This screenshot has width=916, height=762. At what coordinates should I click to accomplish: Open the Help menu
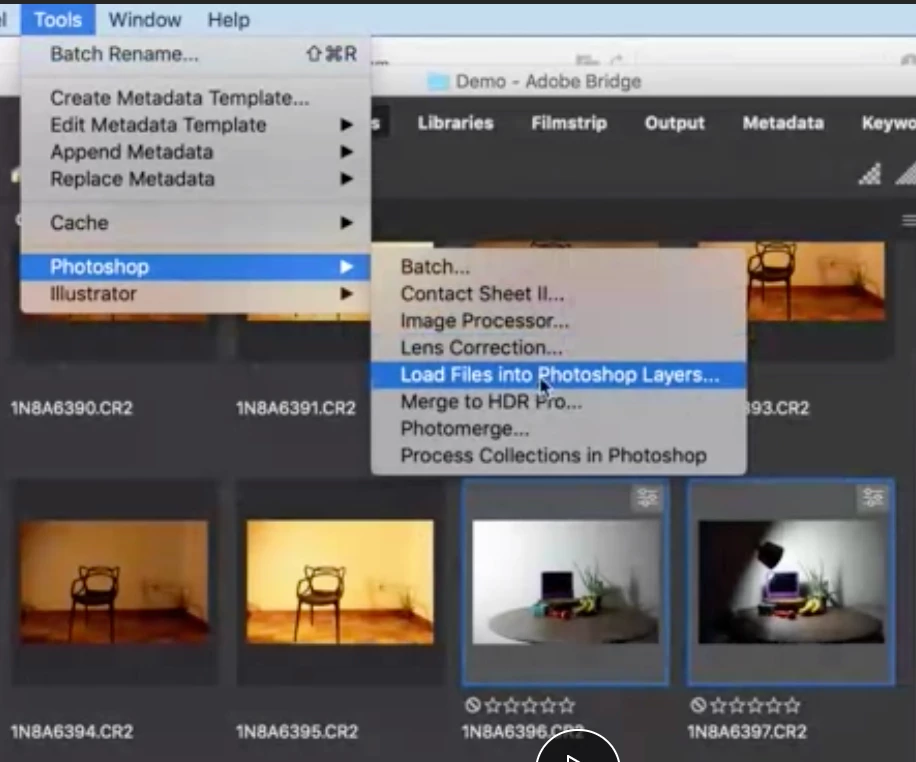pos(228,20)
